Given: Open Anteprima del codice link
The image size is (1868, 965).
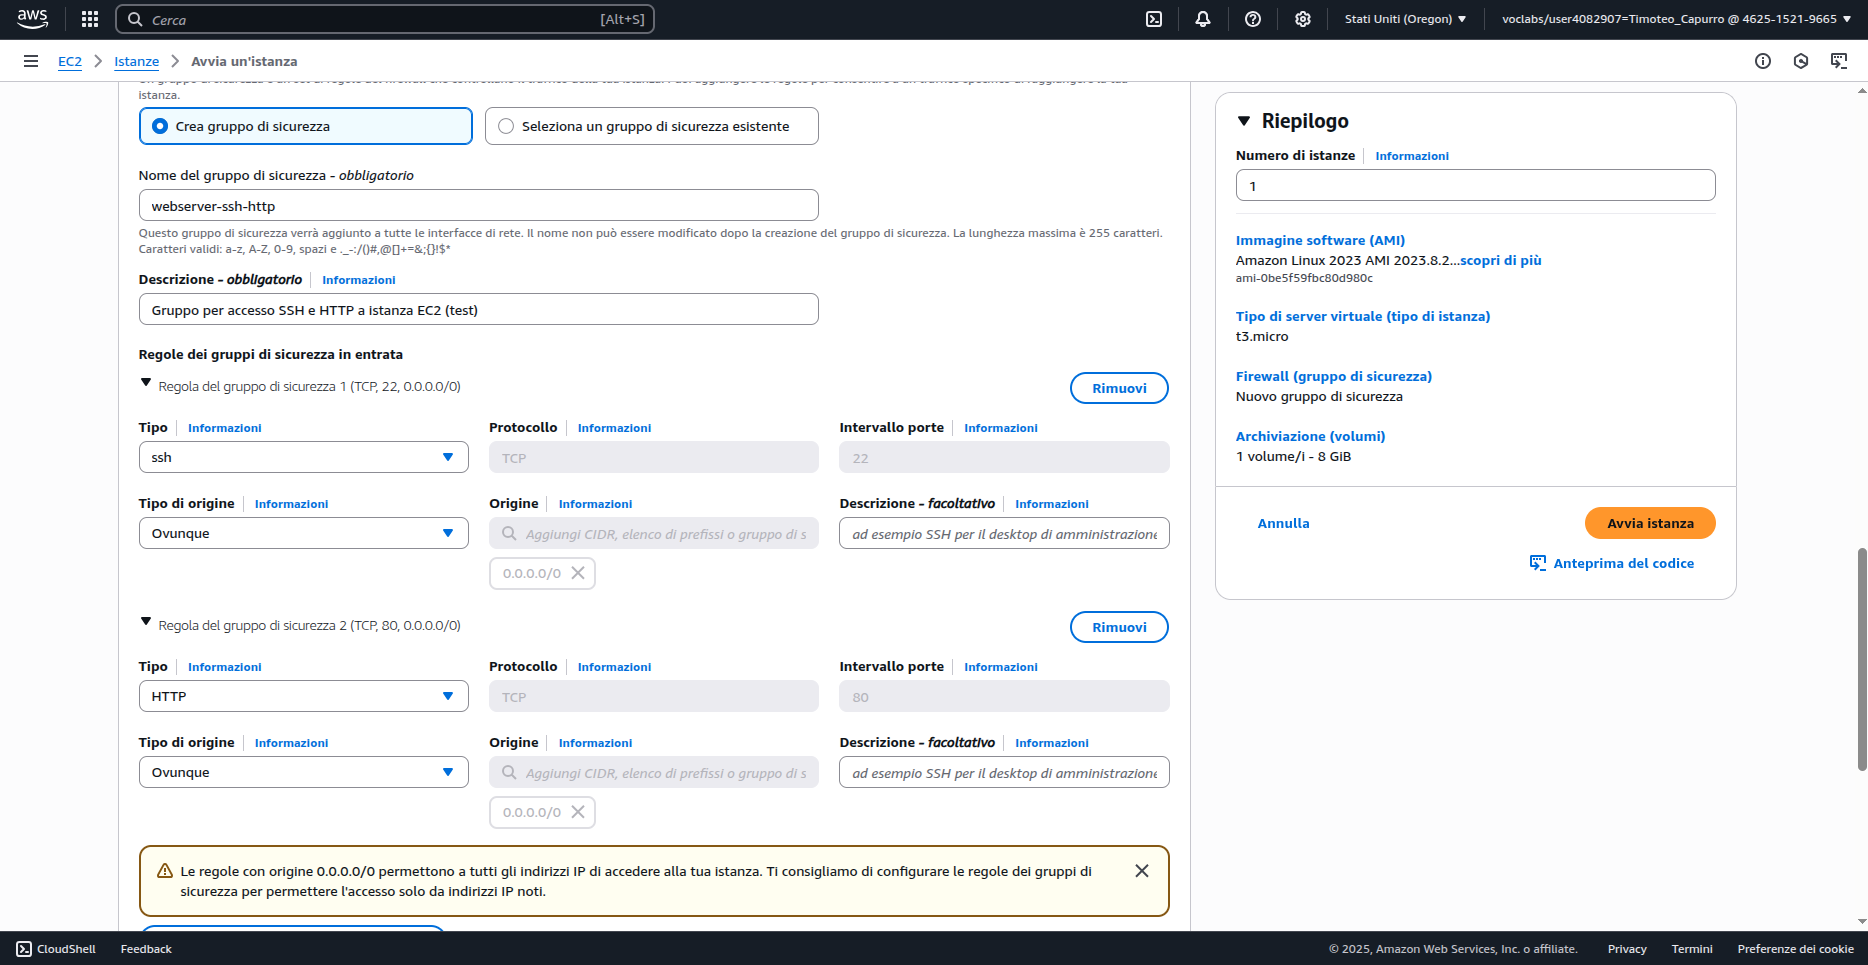Looking at the screenshot, I should point(1624,563).
